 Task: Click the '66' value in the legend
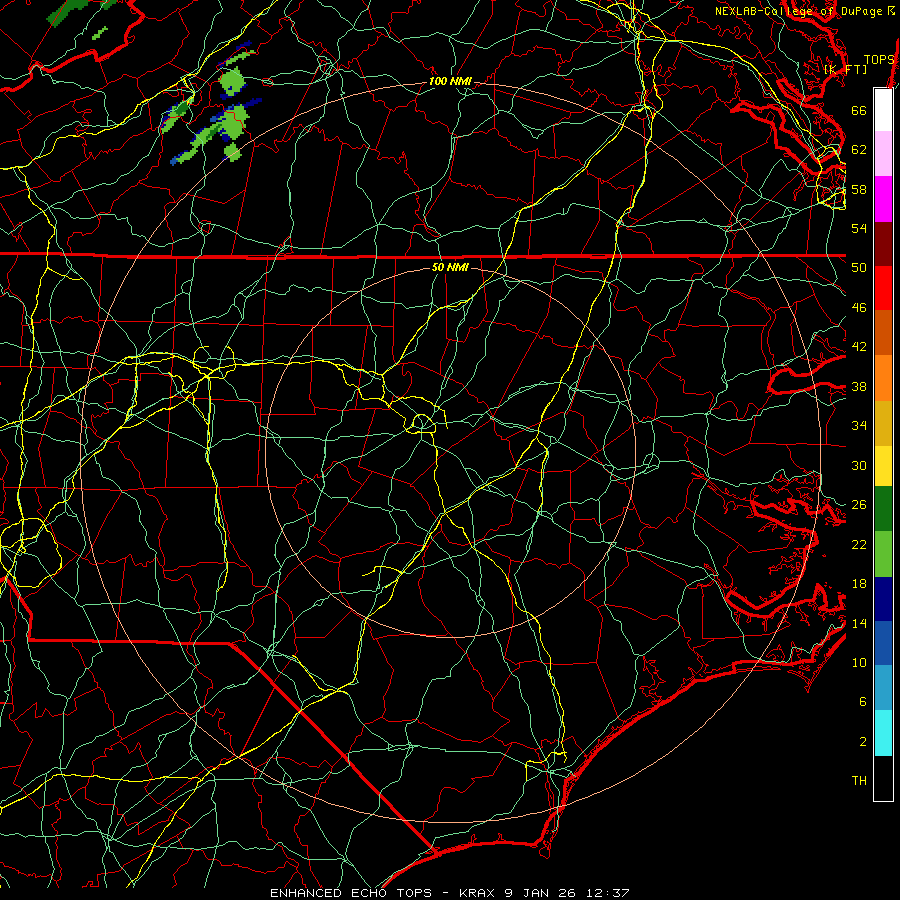coord(859,110)
